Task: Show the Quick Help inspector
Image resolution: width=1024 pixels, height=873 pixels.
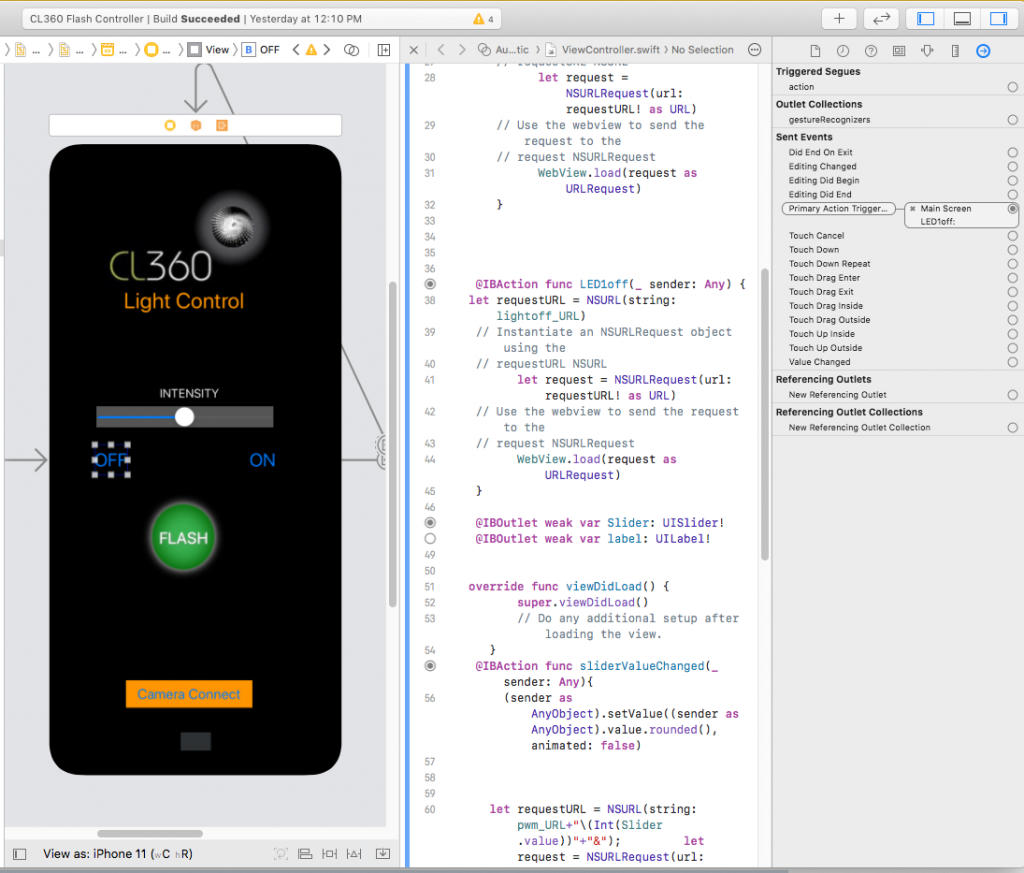Action: [x=871, y=51]
